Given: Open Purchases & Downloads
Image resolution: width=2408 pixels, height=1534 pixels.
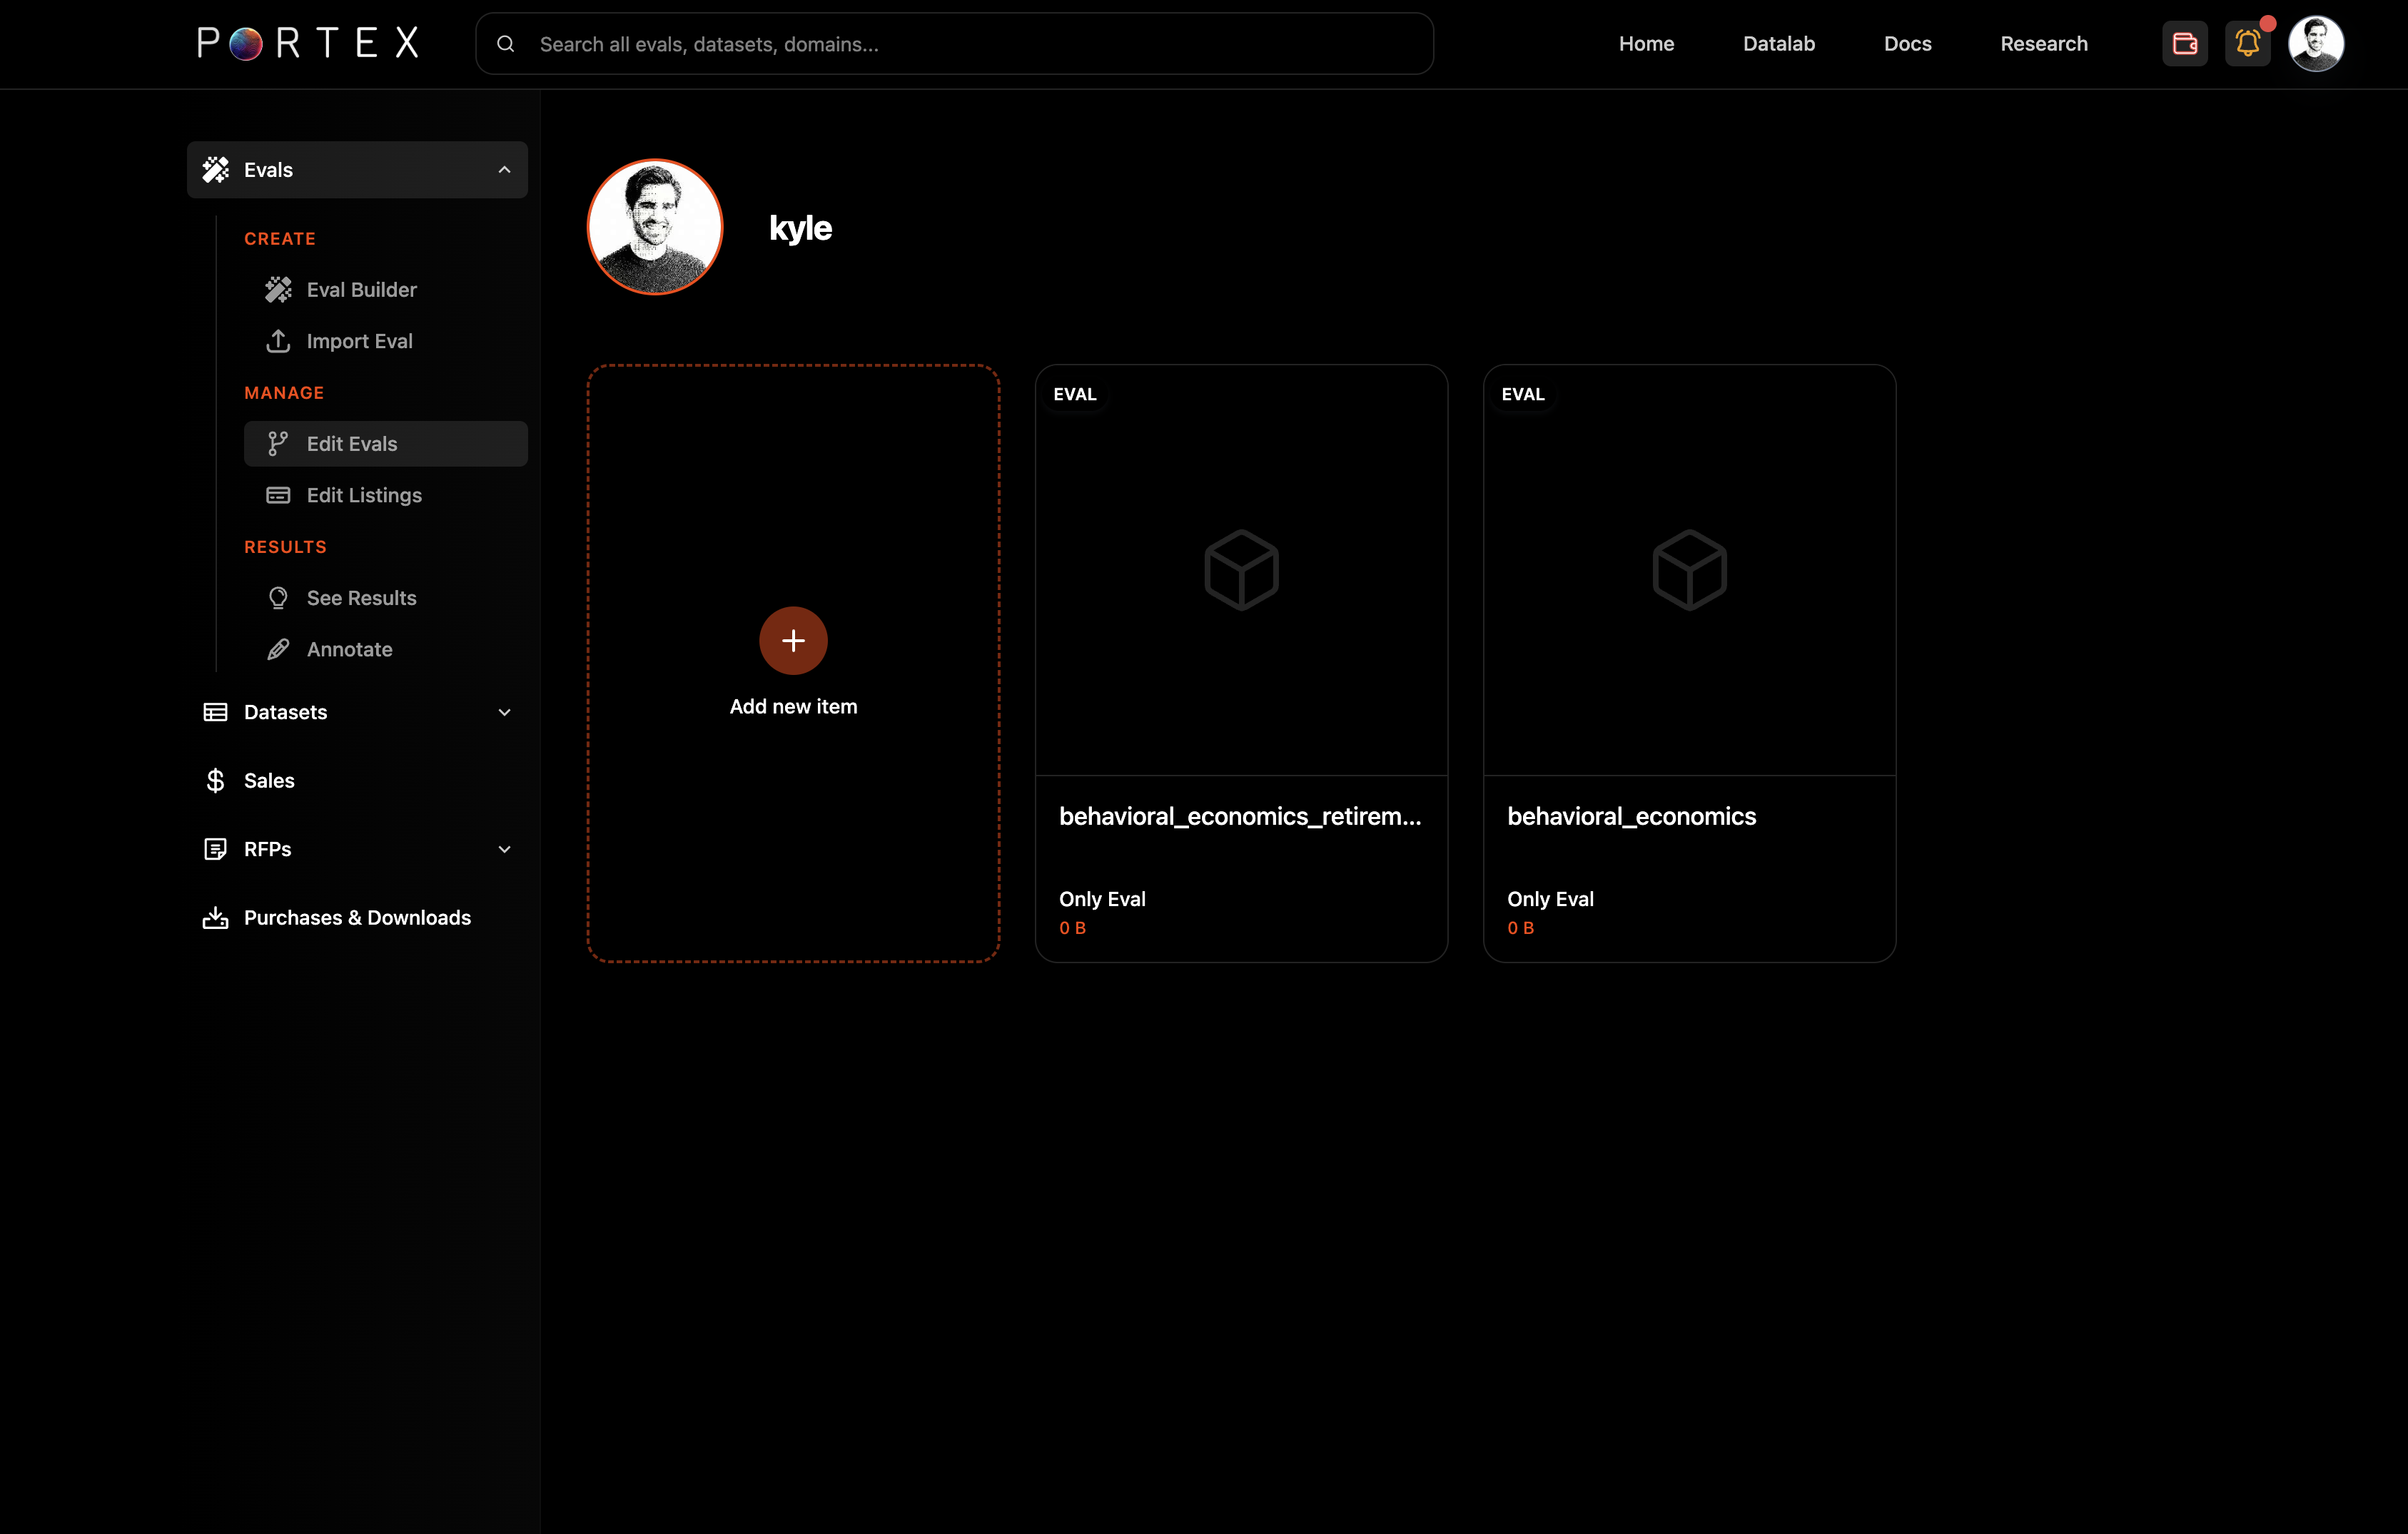Looking at the screenshot, I should 357,917.
